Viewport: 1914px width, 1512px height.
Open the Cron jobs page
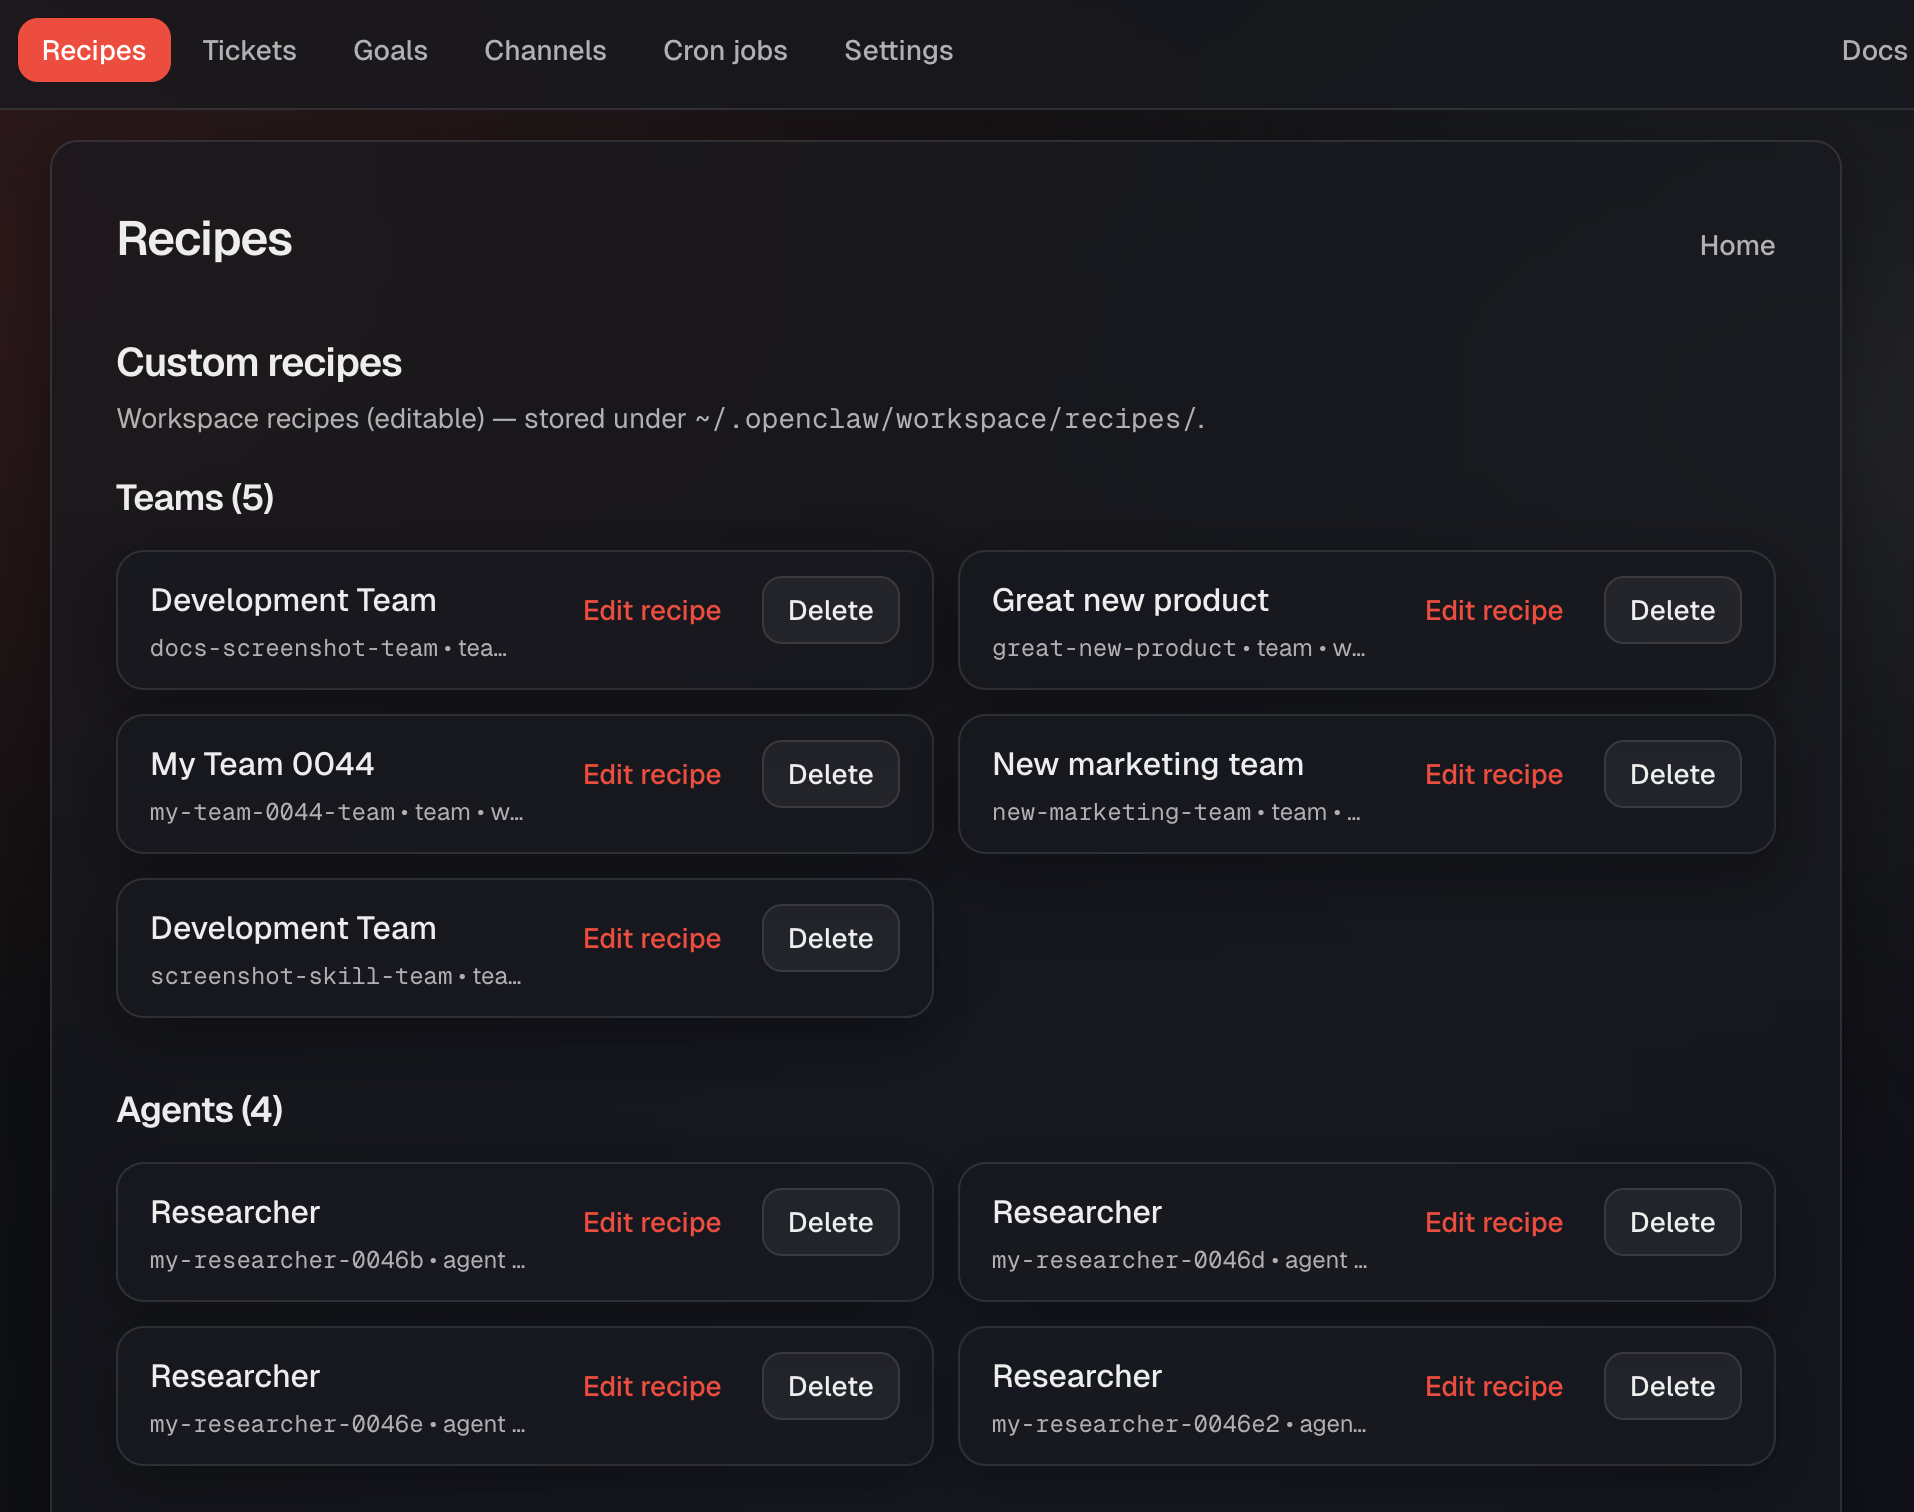tap(725, 50)
